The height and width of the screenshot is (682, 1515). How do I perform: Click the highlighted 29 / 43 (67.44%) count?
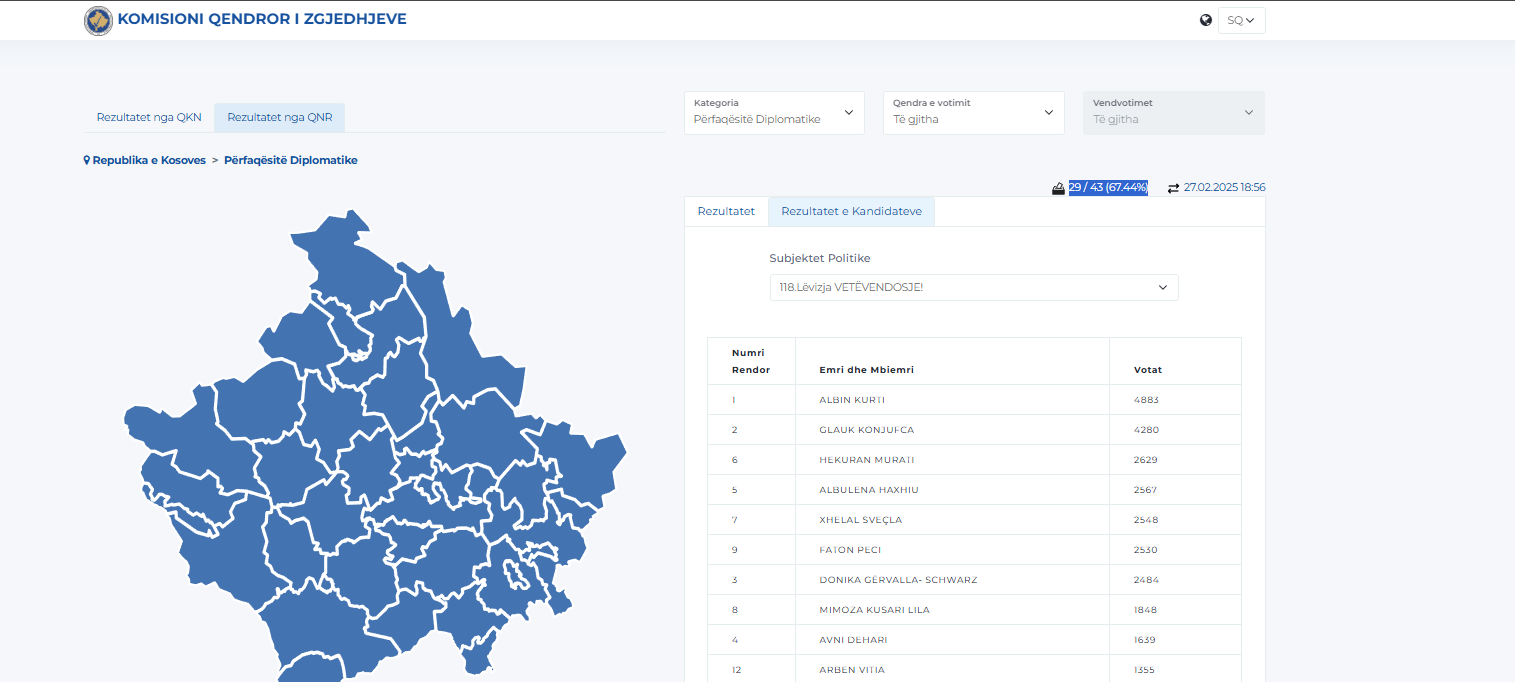point(1108,188)
